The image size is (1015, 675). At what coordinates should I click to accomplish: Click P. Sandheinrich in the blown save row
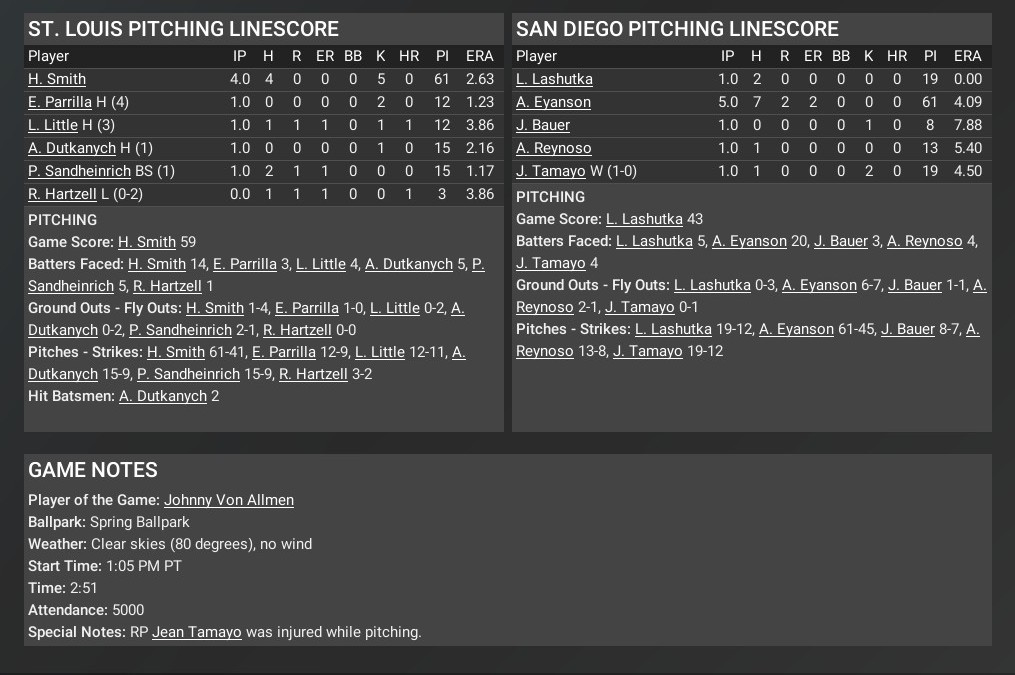79,171
